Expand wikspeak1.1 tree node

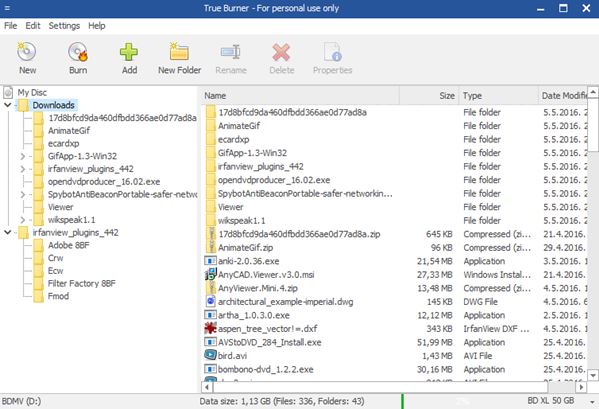tap(23, 220)
